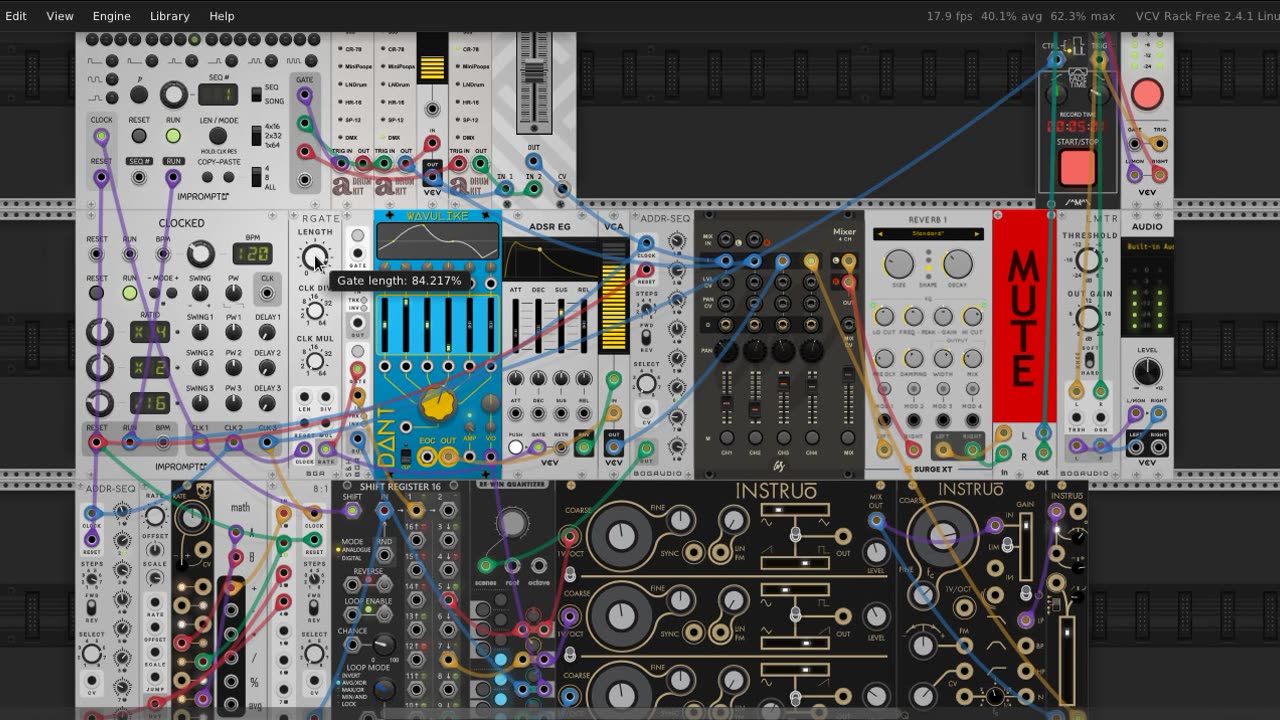Click the quantizer's large grey knob

[x=512, y=522]
